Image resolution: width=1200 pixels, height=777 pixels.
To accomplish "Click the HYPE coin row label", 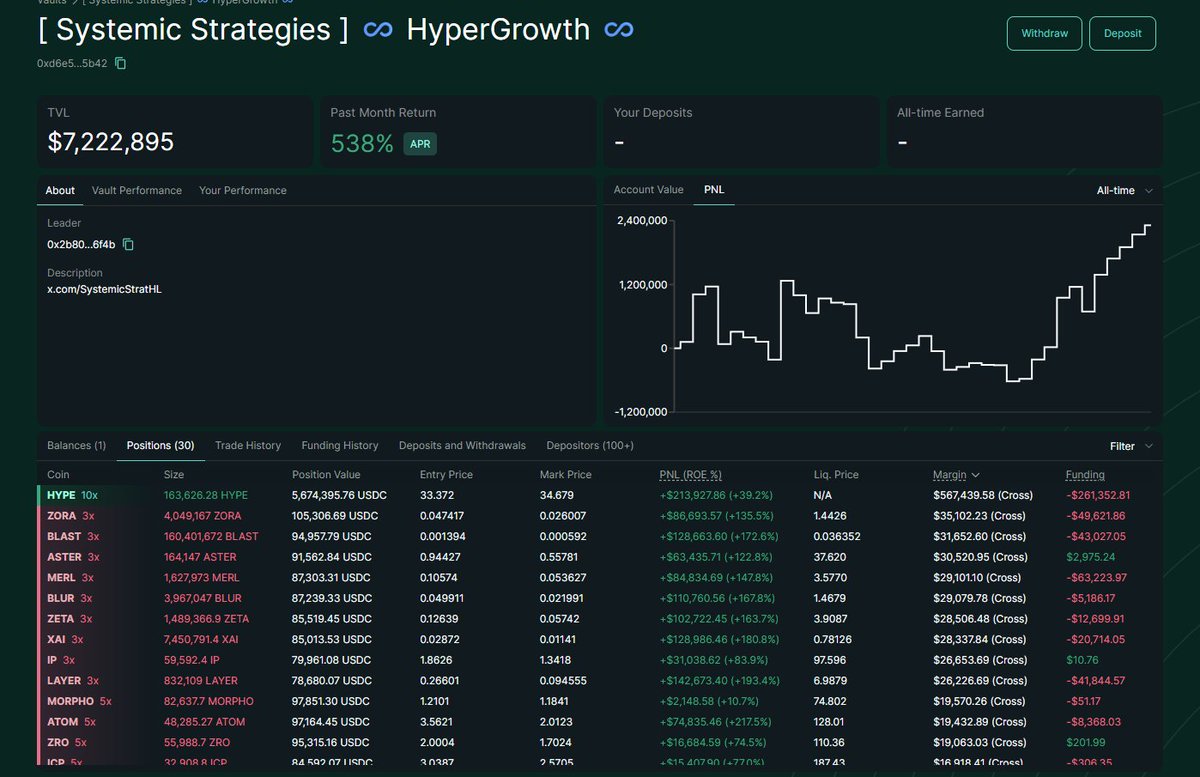I will pyautogui.click(x=61, y=495).
